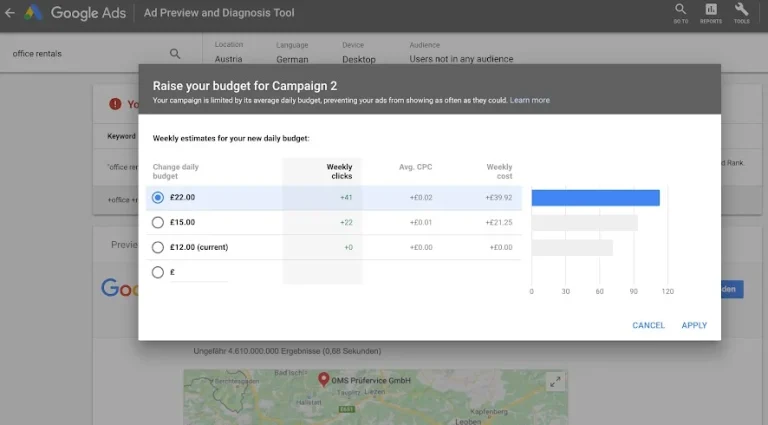
Task: Click the grey chart bar for £15.00
Action: tap(584, 223)
